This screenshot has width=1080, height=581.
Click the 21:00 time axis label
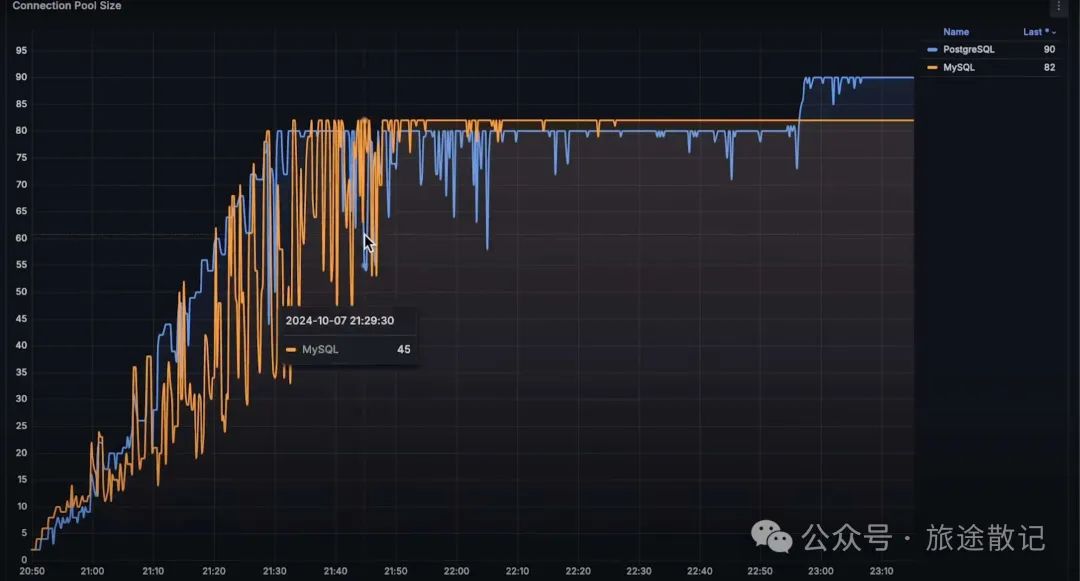(x=92, y=571)
